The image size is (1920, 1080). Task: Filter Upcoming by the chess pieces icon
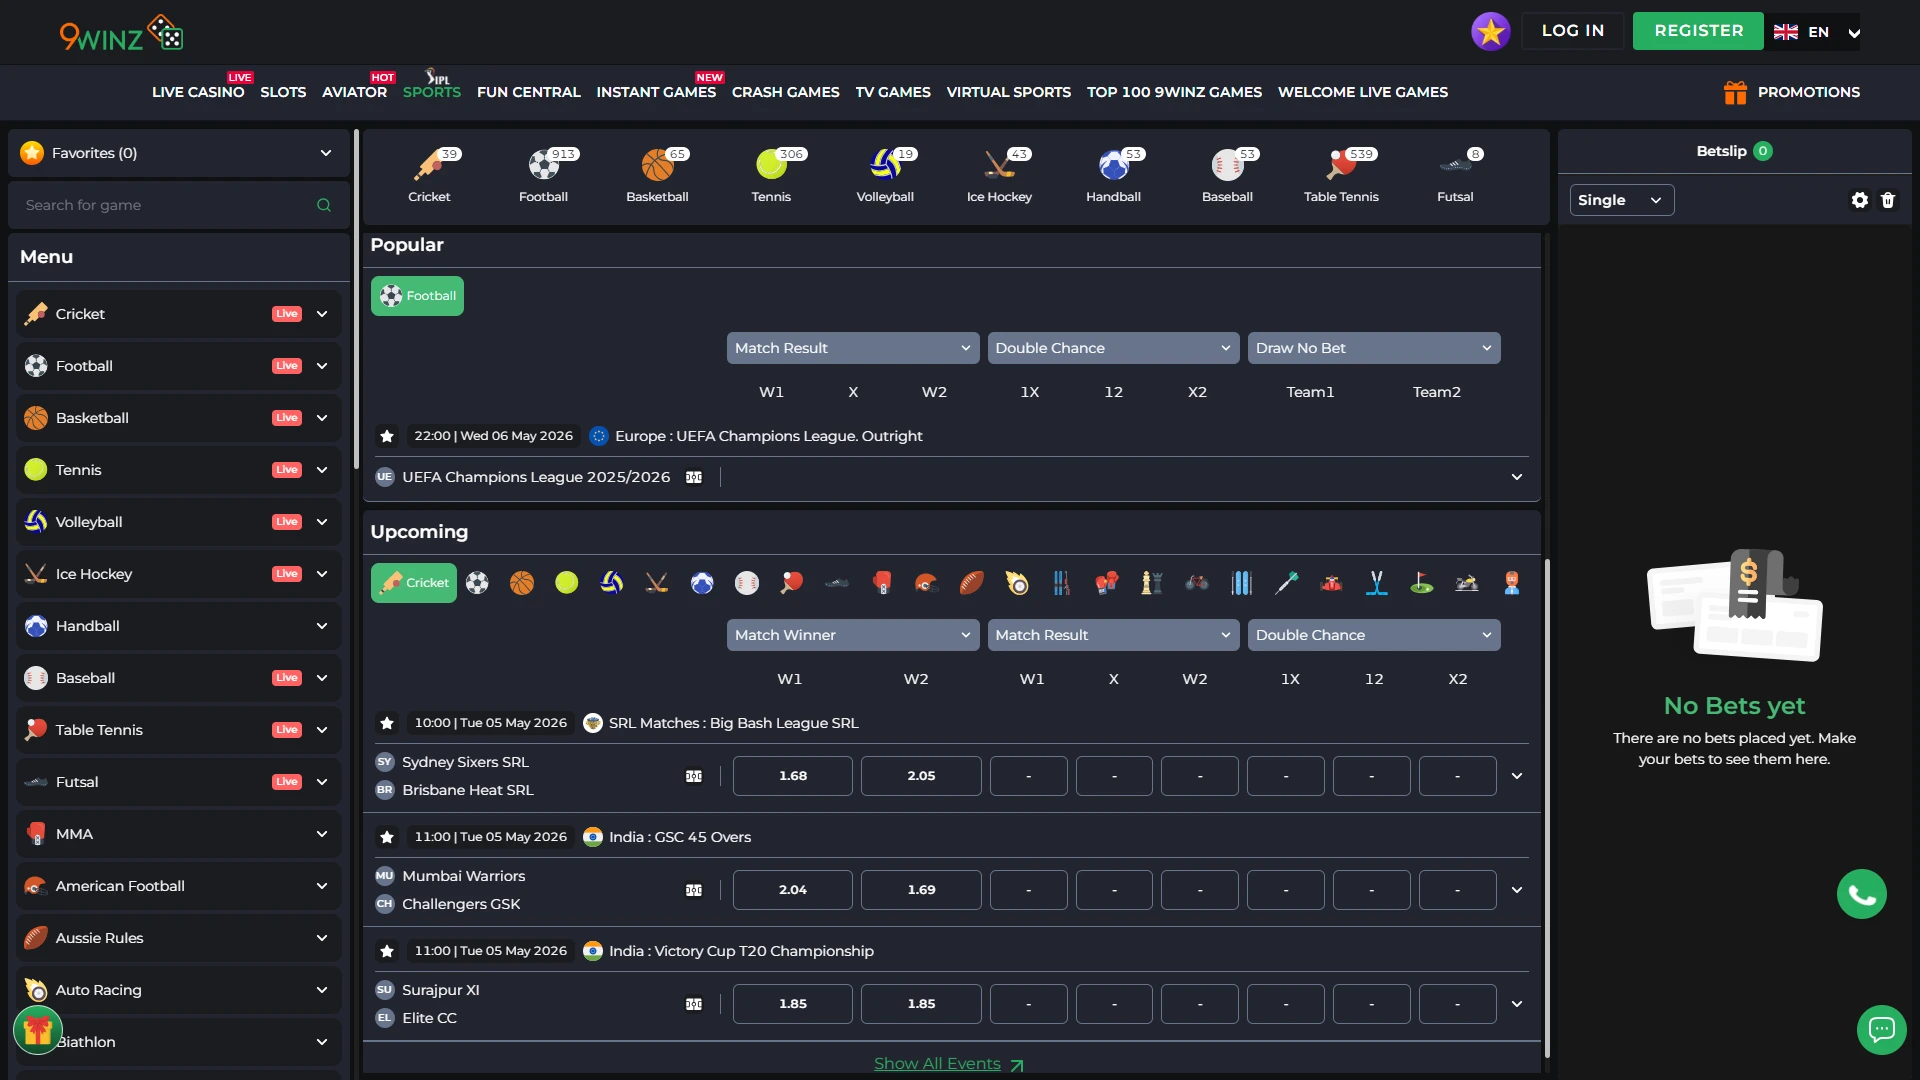pyautogui.click(x=1152, y=583)
